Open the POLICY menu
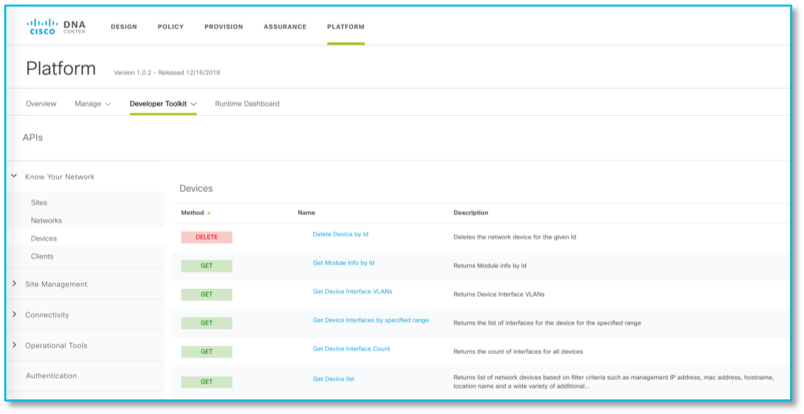Screen dimensions: 804x414 point(171,27)
